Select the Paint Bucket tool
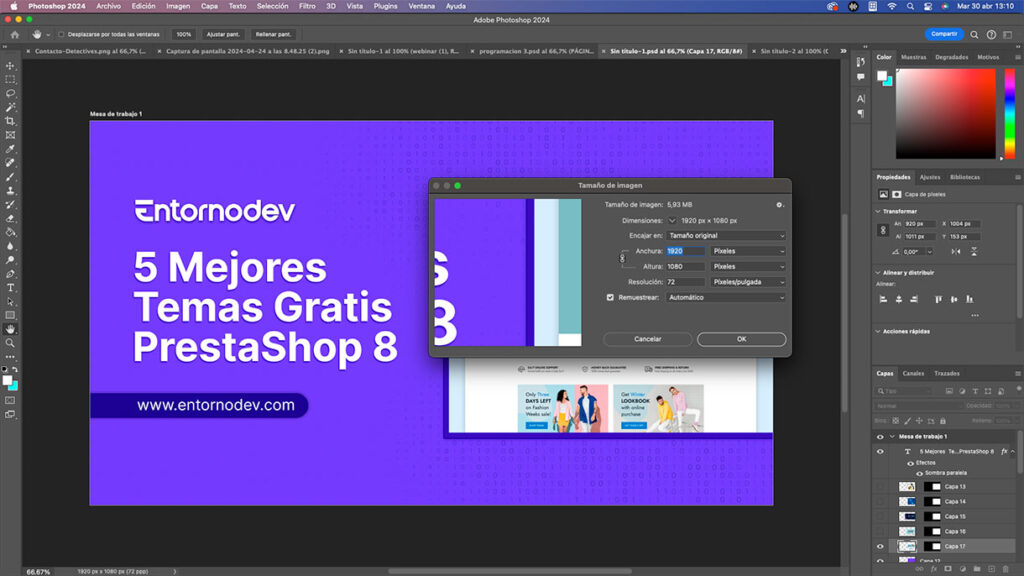Image resolution: width=1024 pixels, height=576 pixels. pyautogui.click(x=10, y=232)
